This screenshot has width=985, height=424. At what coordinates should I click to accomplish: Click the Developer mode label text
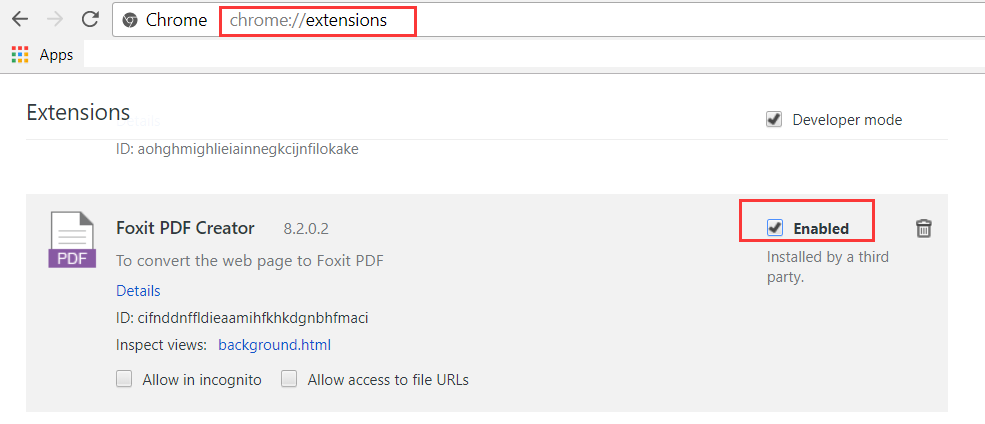(x=847, y=120)
